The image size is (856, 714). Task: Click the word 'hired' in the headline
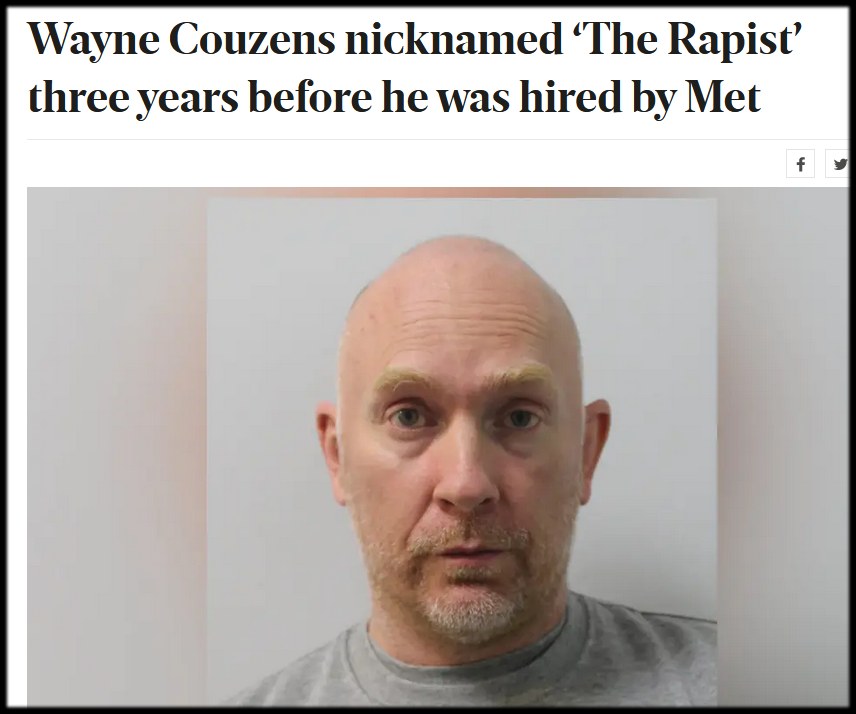point(570,96)
